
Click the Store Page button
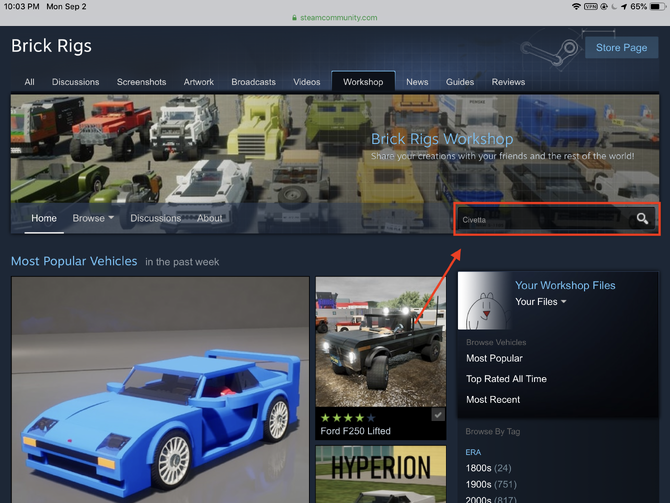(621, 48)
